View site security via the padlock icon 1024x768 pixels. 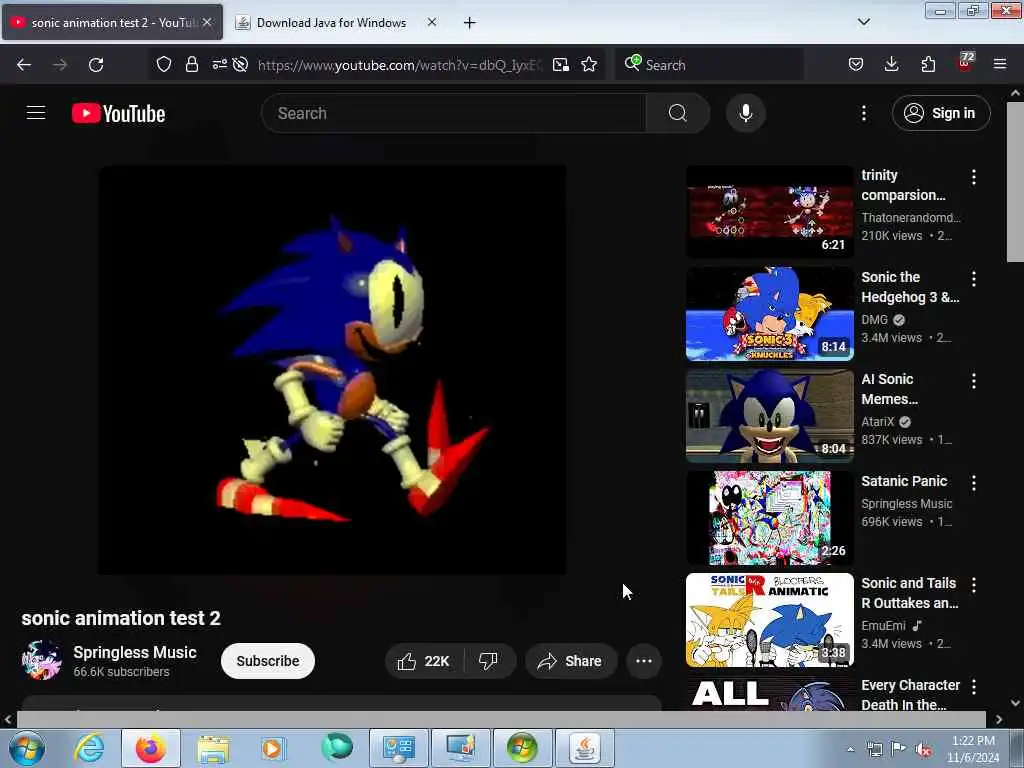click(x=191, y=65)
